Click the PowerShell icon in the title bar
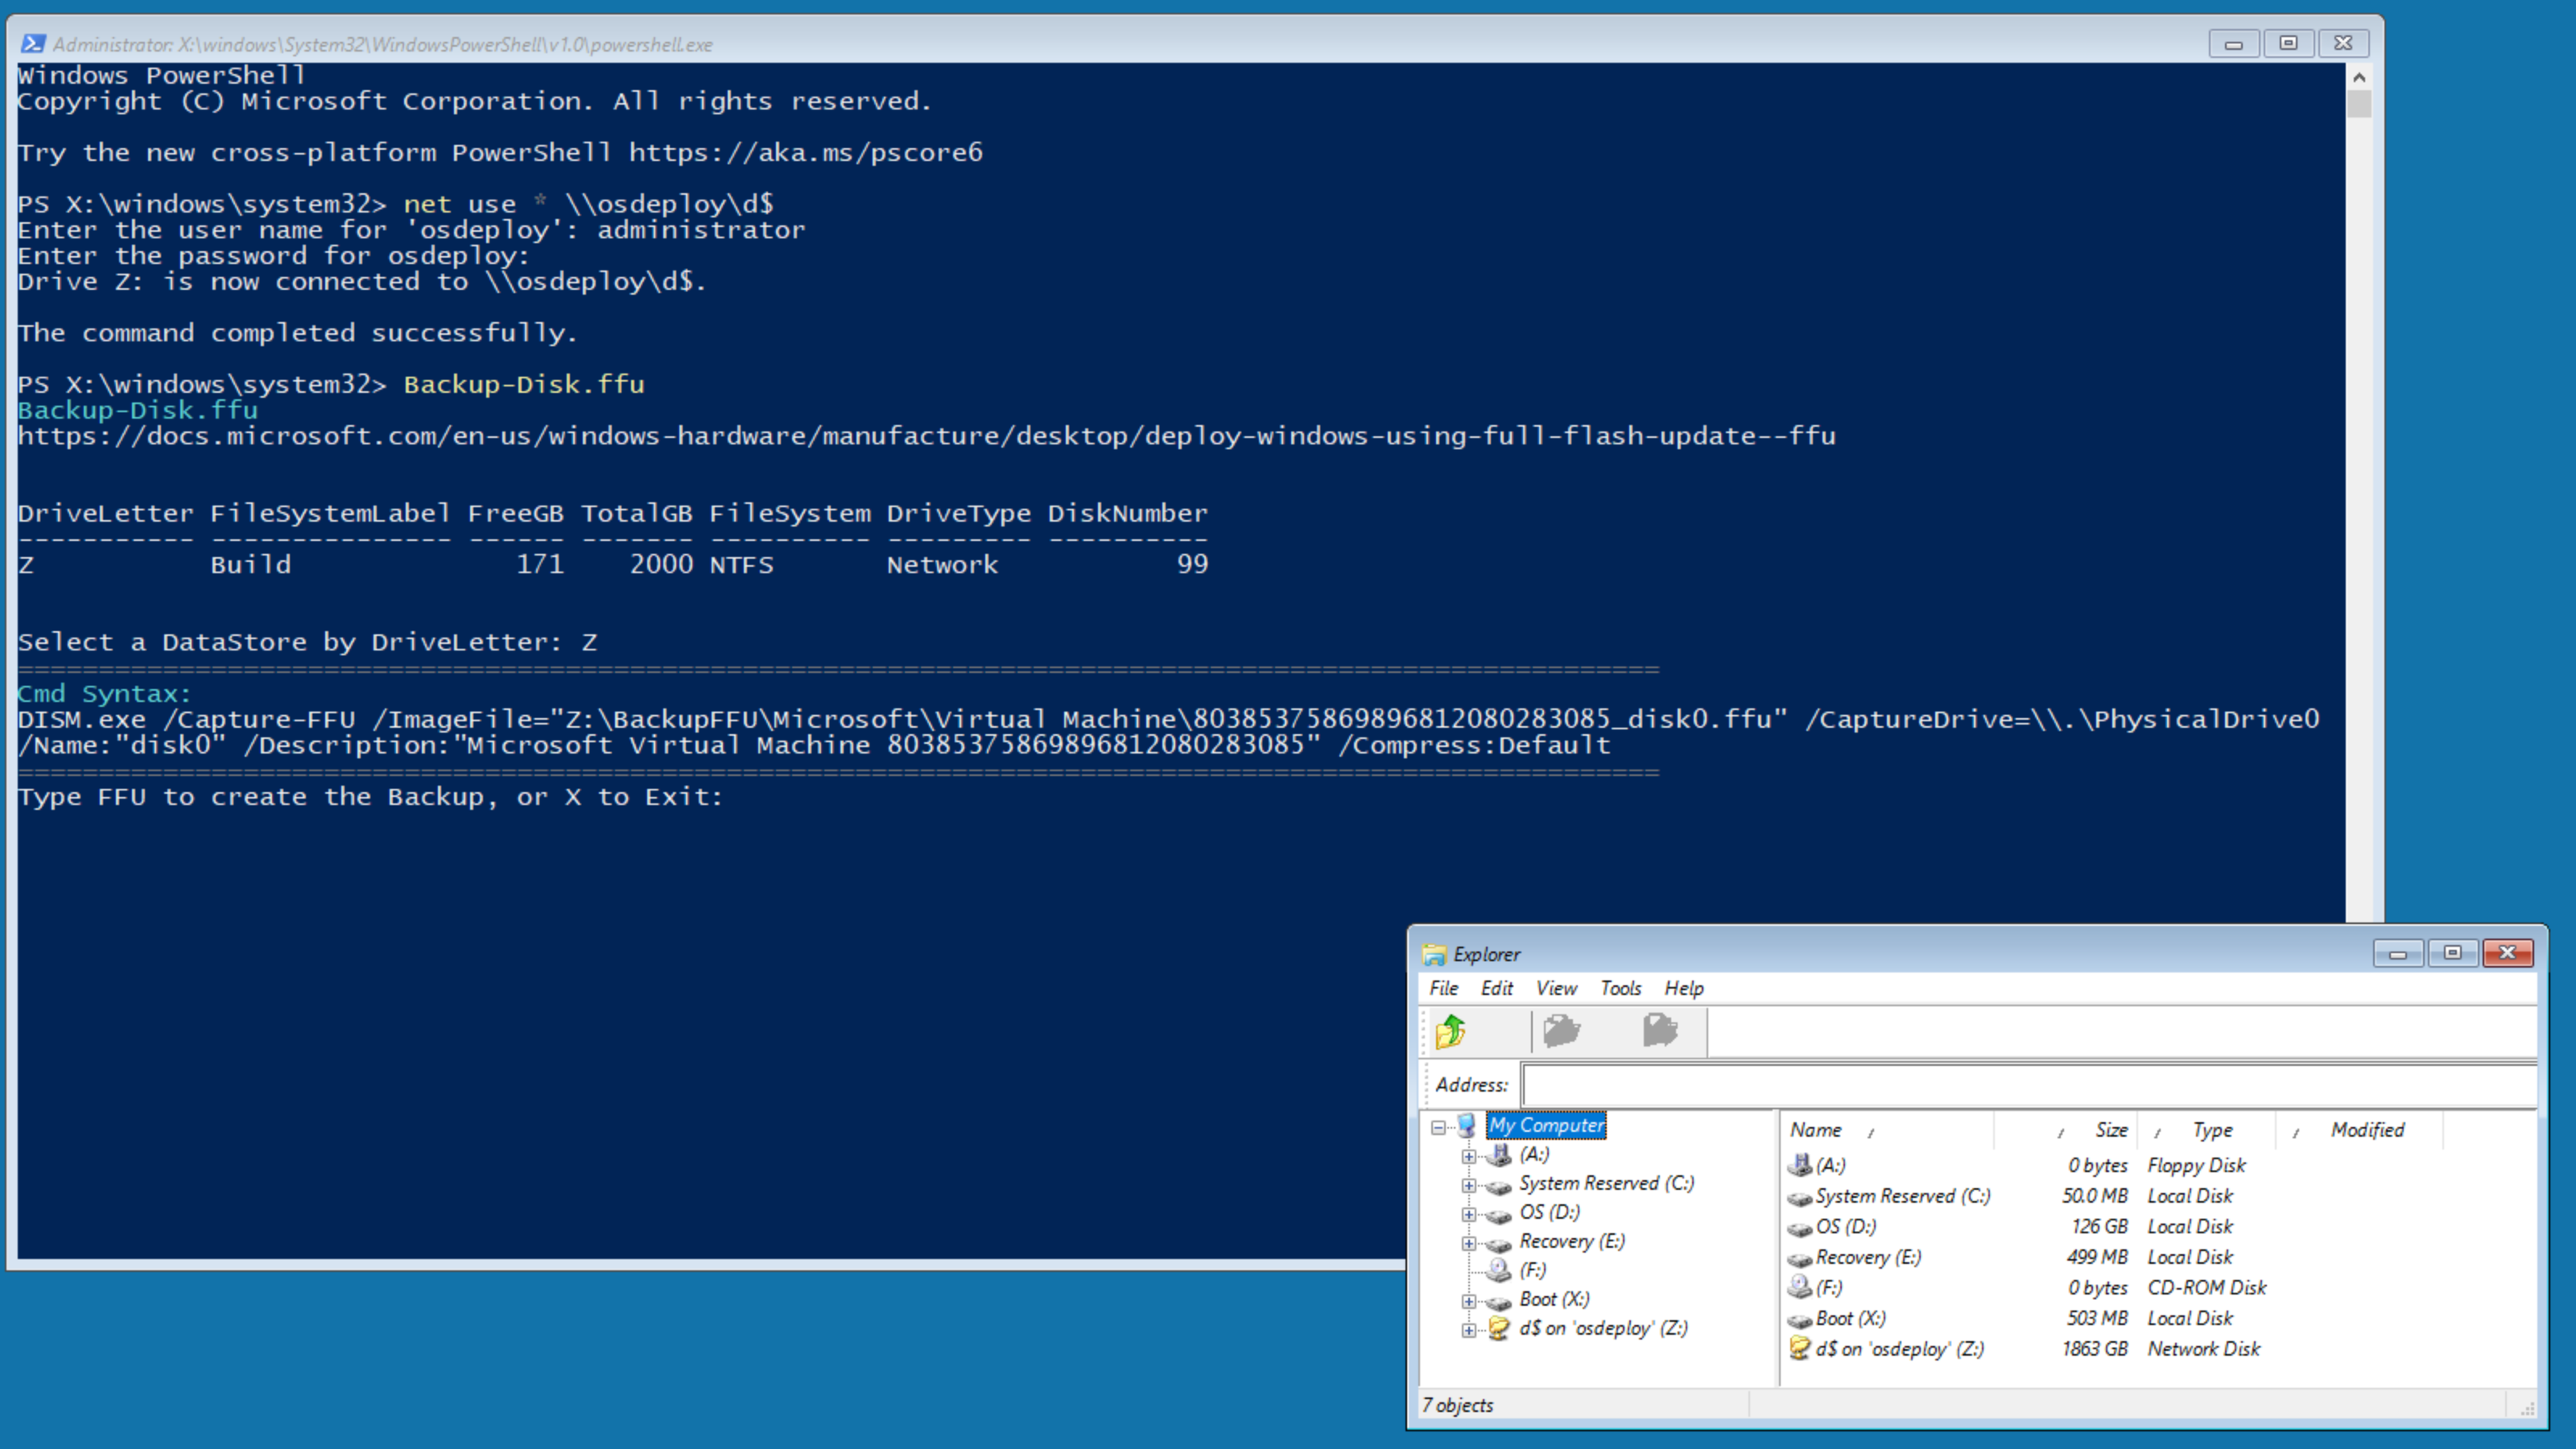This screenshot has width=2576, height=1449. click(33, 44)
